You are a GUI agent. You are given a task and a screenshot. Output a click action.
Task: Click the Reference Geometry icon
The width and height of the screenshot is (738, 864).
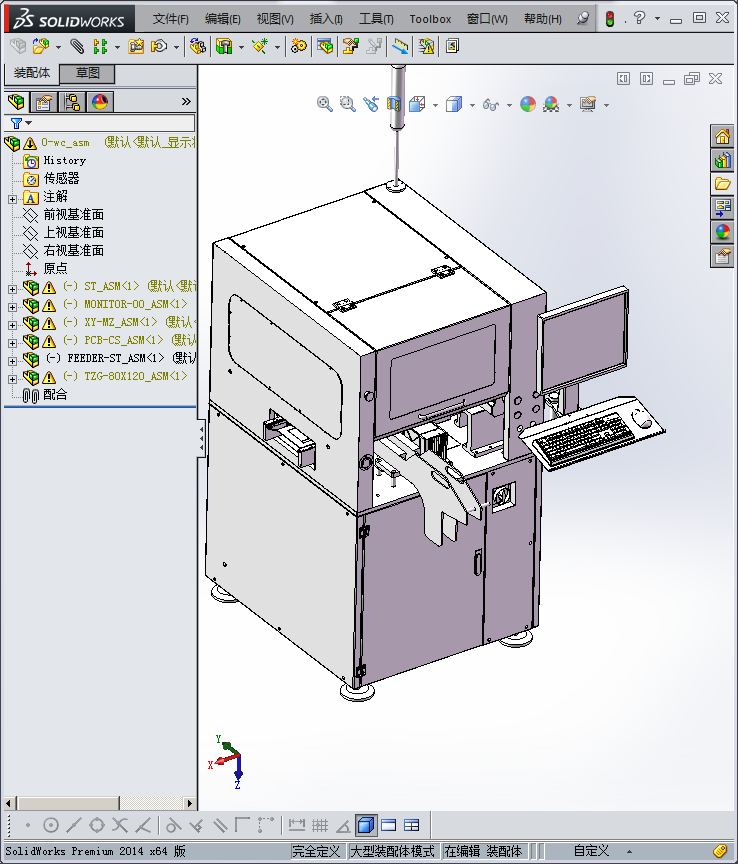pyautogui.click(x=260, y=46)
